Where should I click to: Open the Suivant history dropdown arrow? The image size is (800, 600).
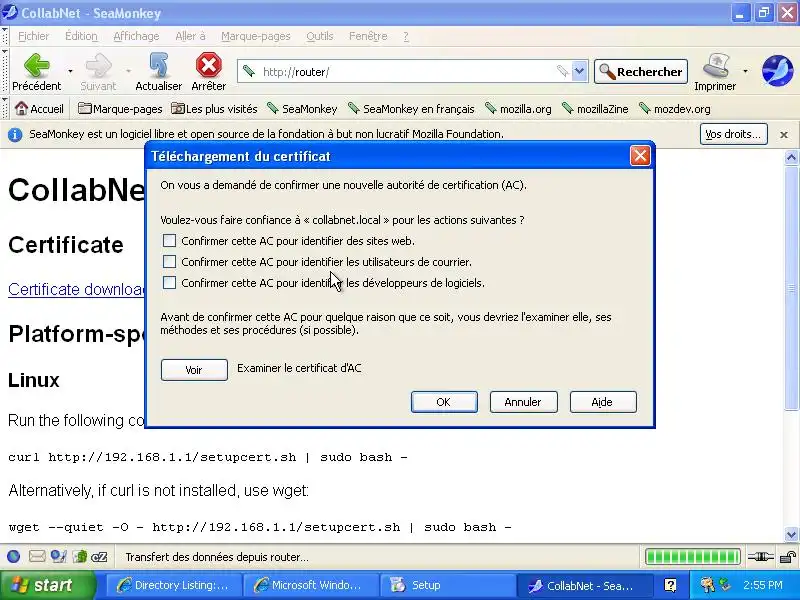(129, 71)
